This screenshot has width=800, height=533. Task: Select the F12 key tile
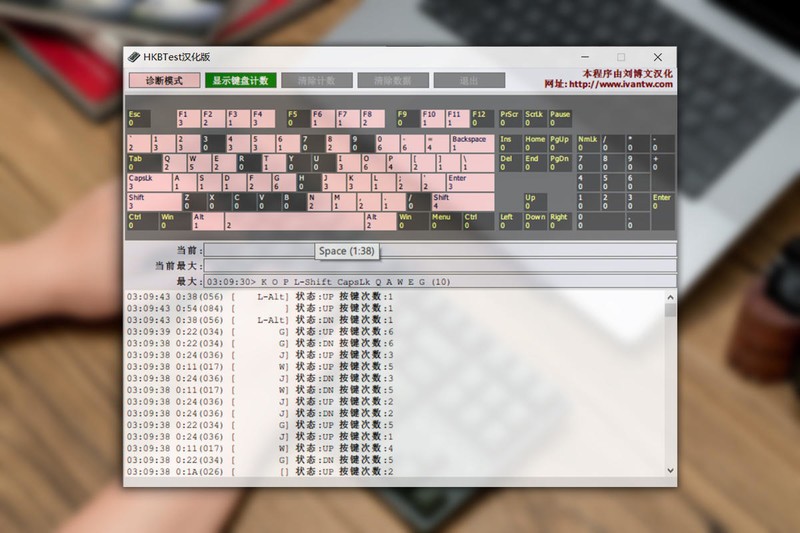483,118
